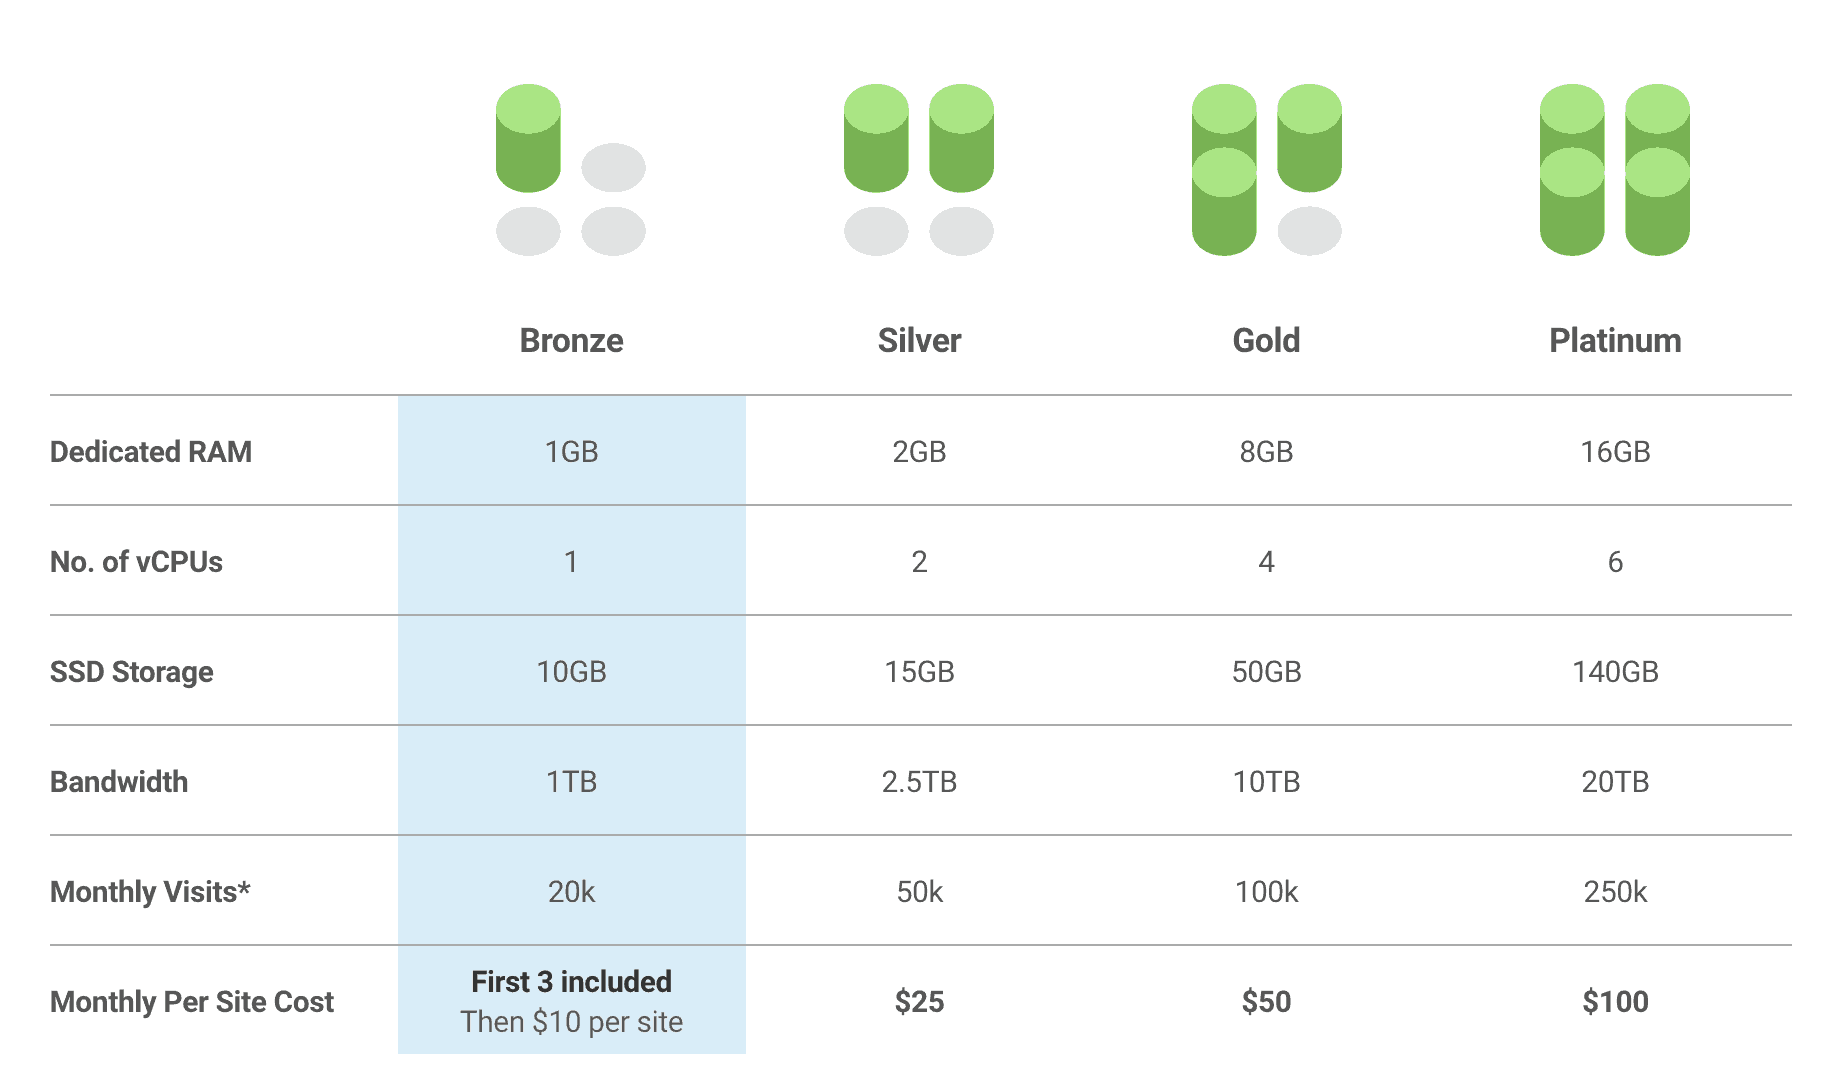Click the SSD Storage row label
The width and height of the screenshot is (1830, 1078).
132,672
